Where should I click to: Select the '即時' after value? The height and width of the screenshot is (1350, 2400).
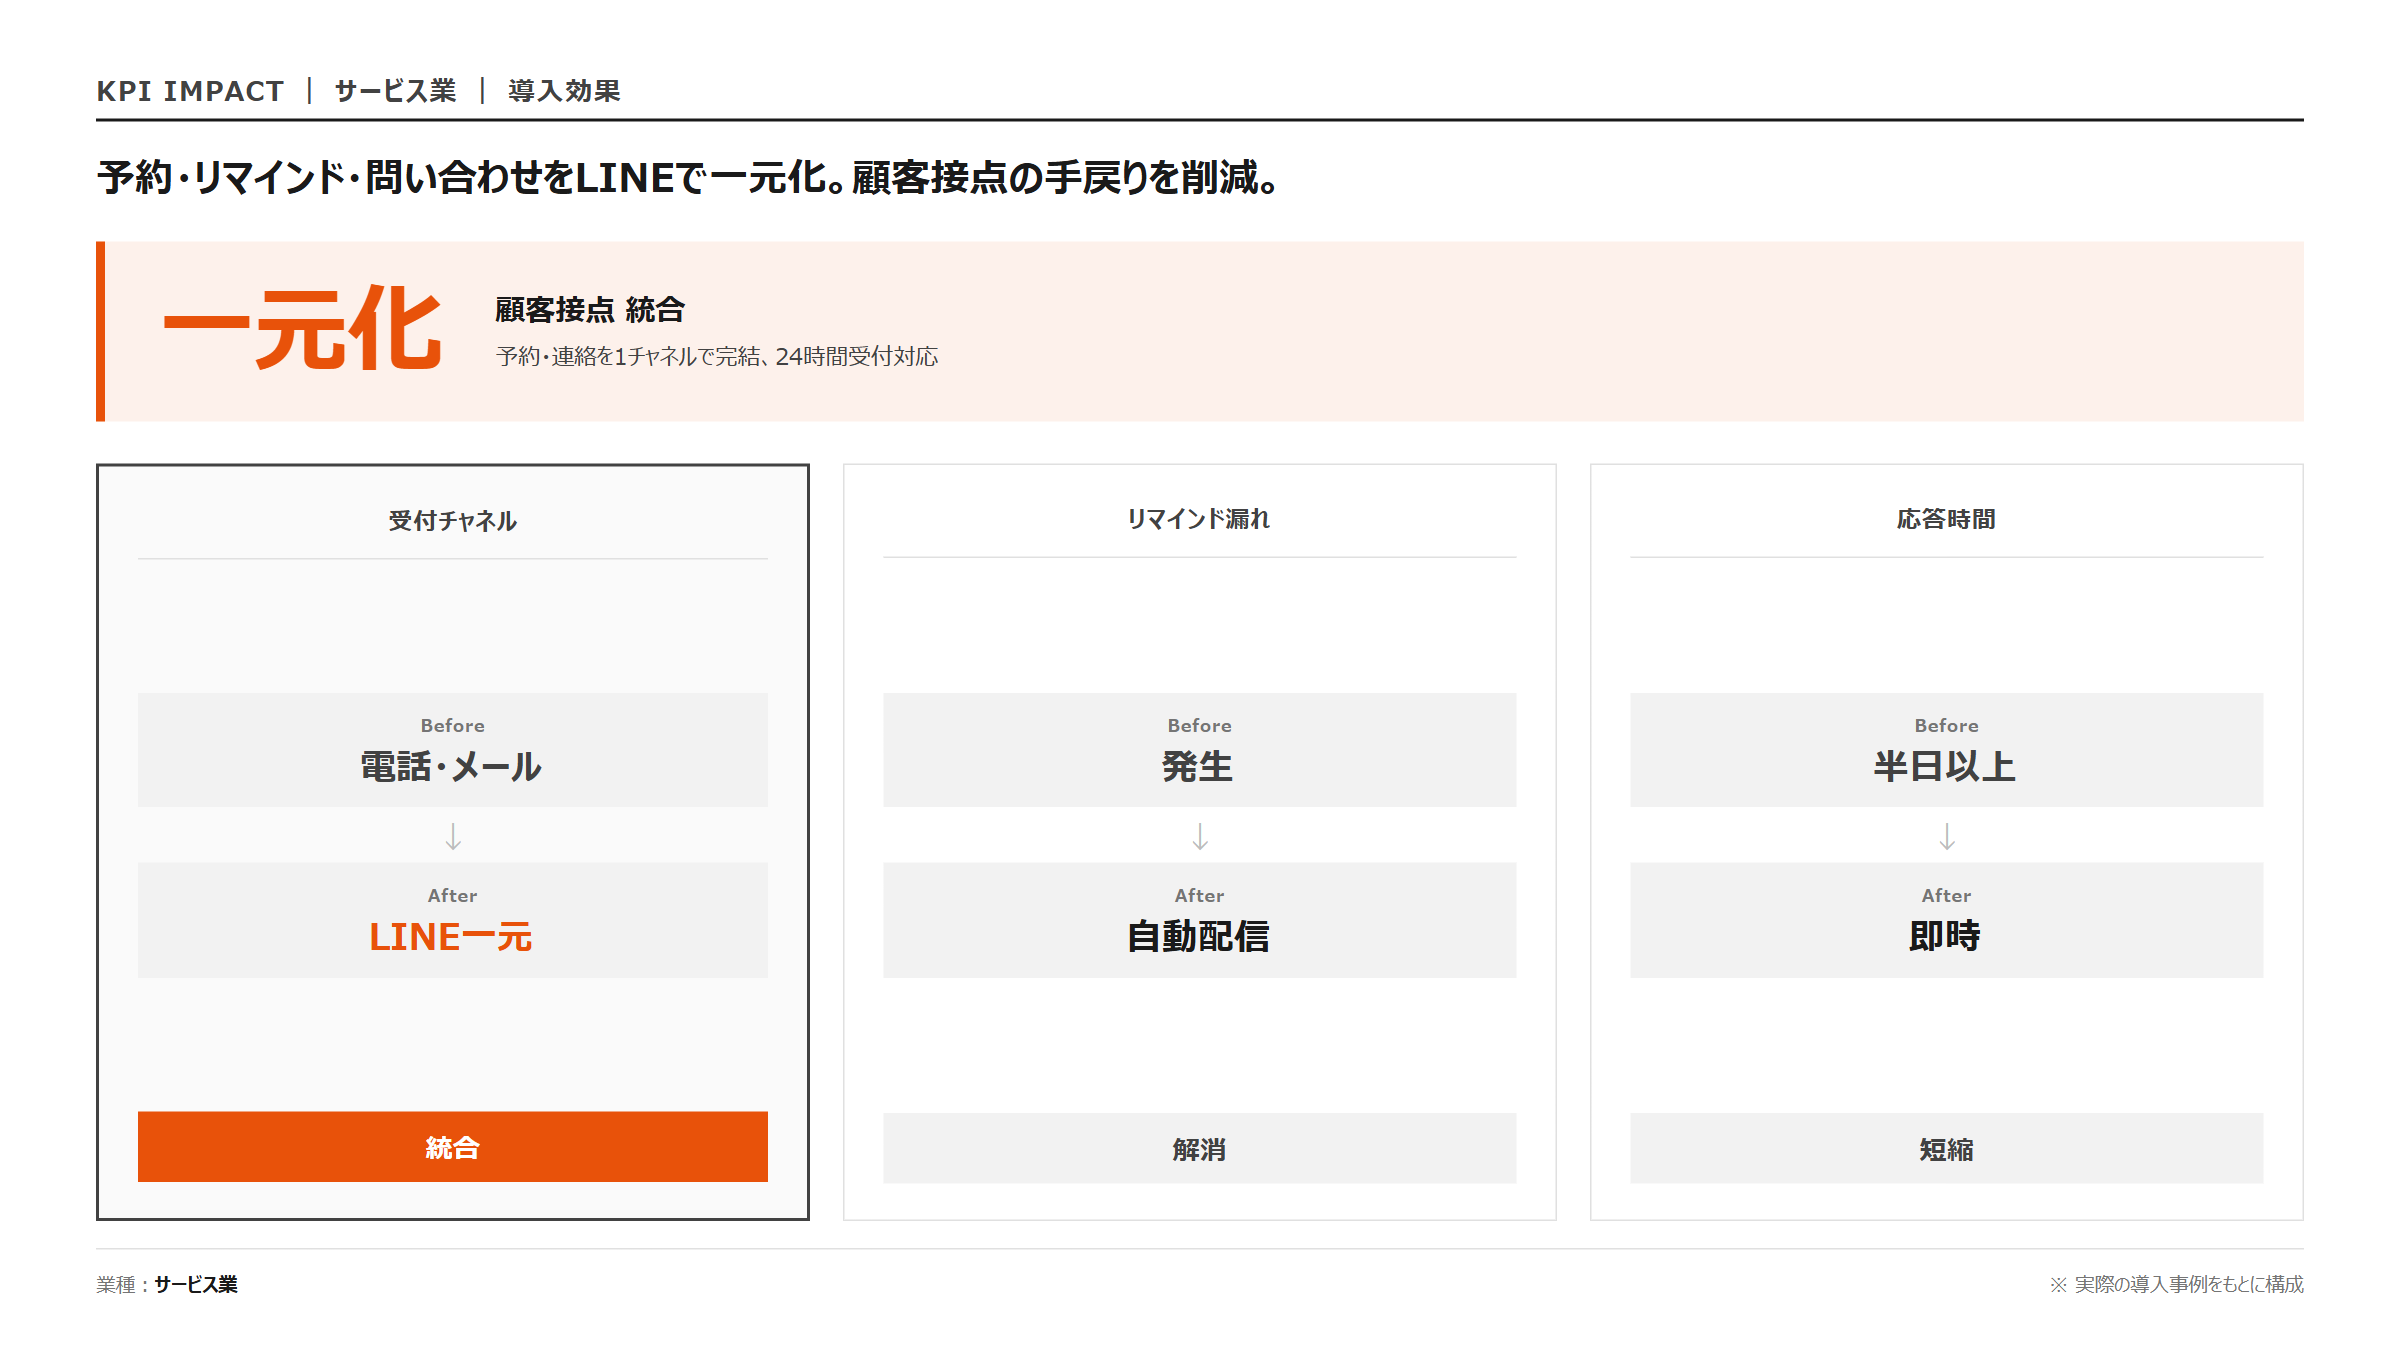1945,937
